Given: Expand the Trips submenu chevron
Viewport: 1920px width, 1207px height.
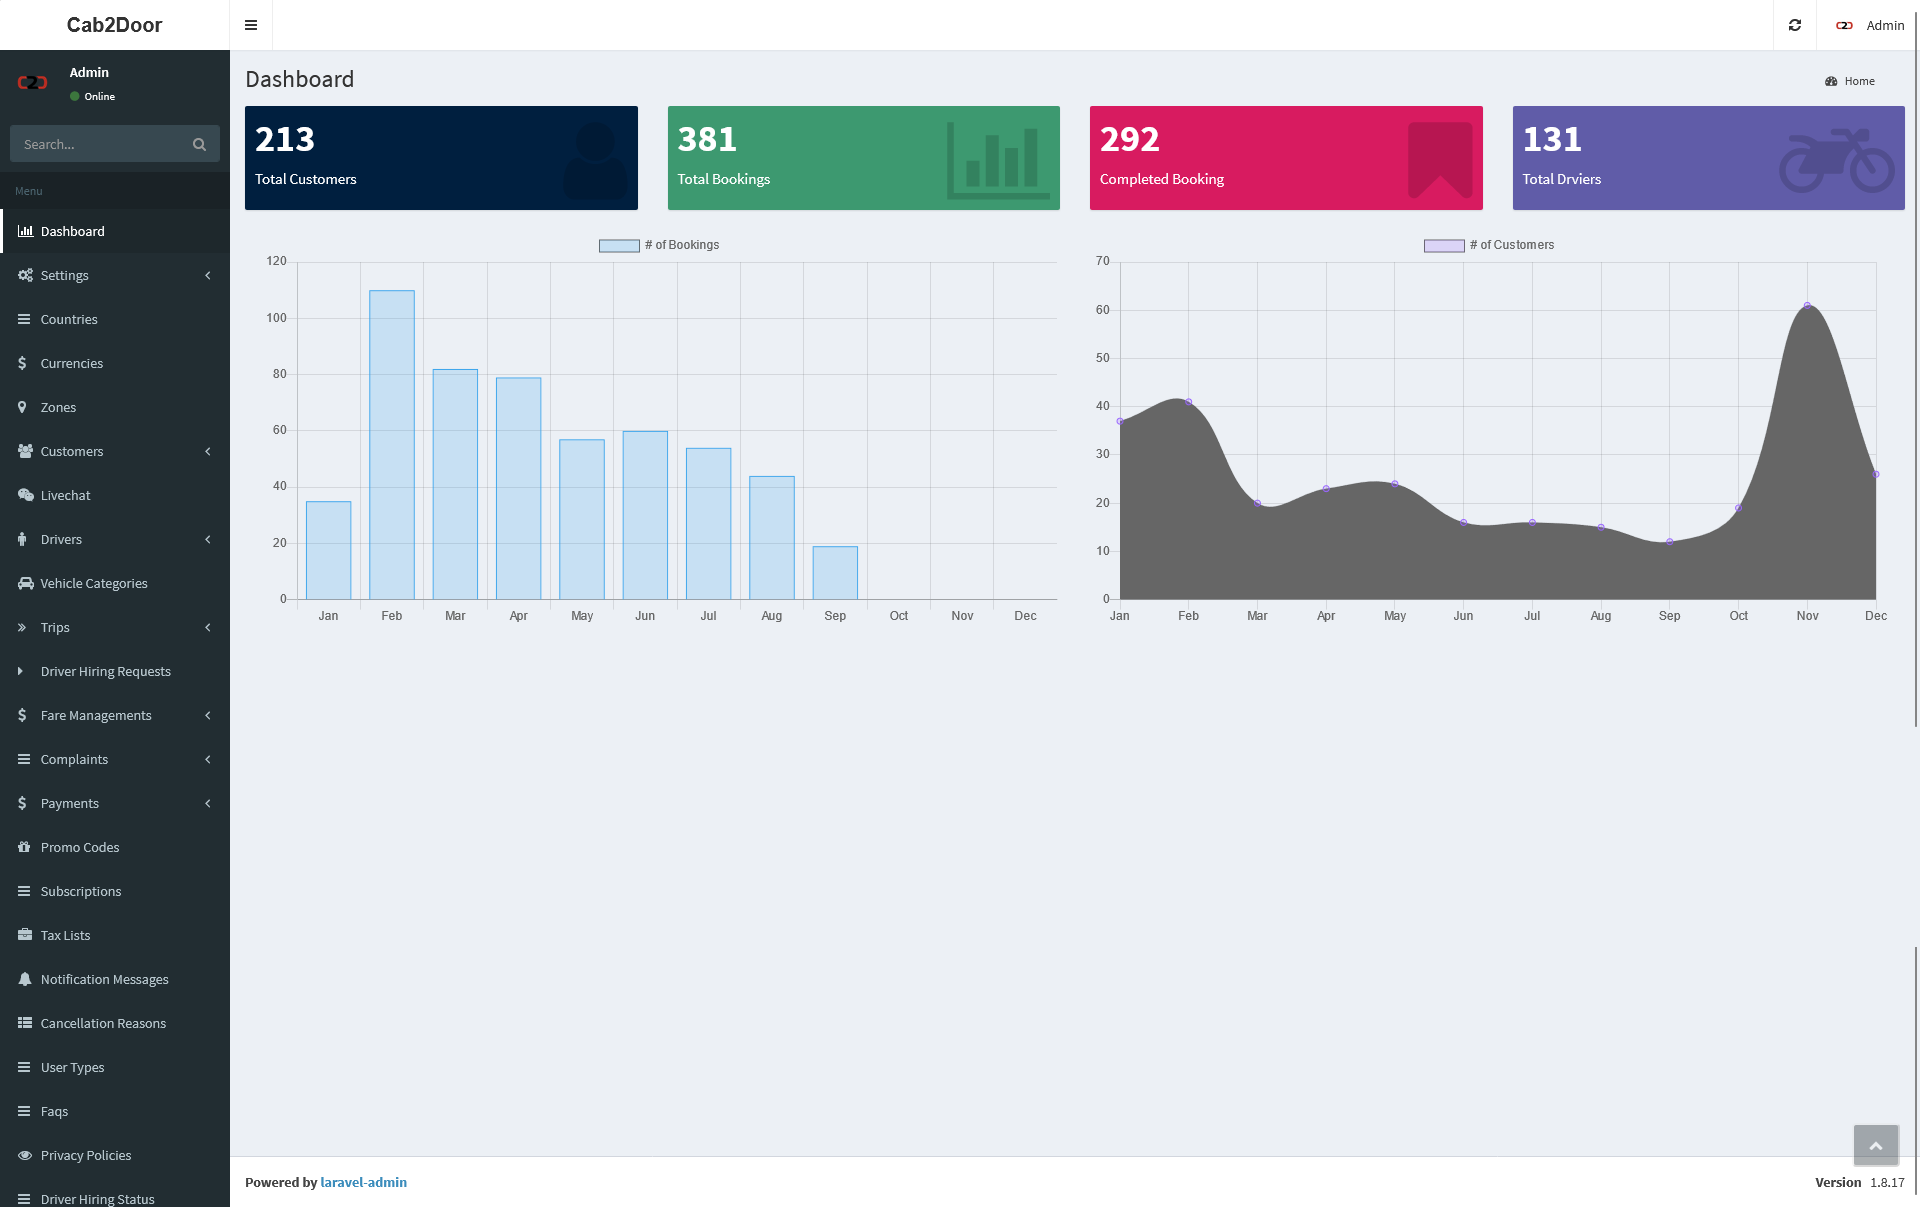Looking at the screenshot, I should [x=208, y=627].
